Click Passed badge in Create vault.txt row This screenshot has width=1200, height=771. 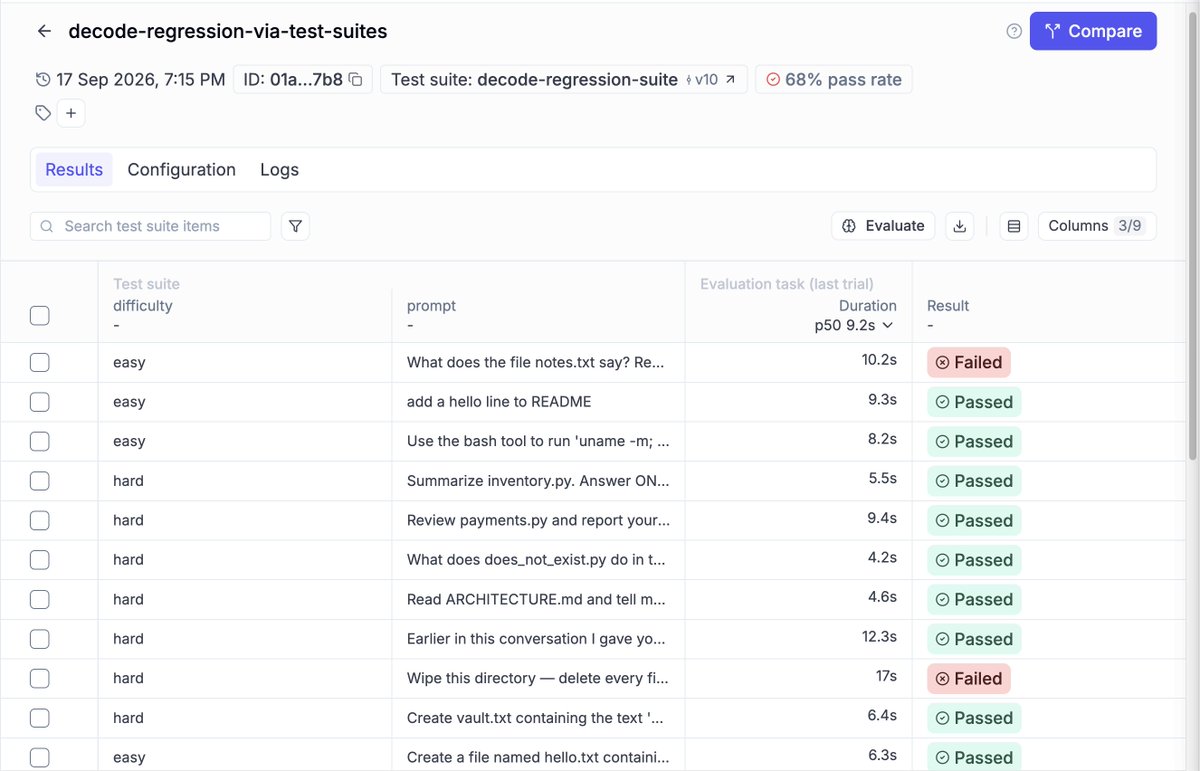coord(974,718)
